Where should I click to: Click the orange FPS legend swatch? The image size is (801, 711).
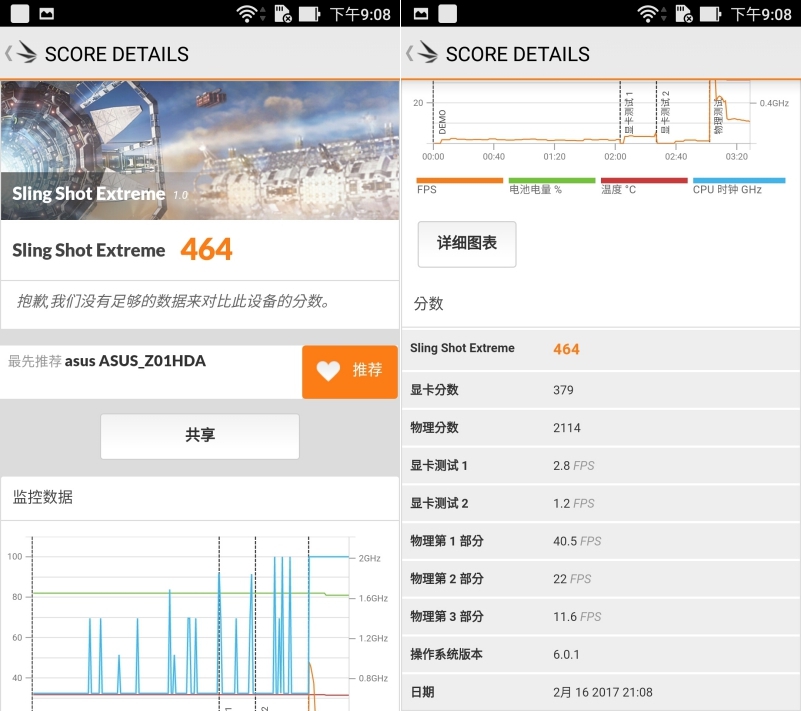[459, 181]
